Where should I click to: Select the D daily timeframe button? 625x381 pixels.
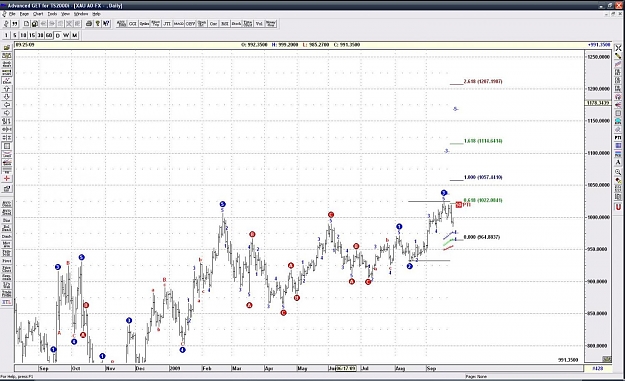(57, 35)
